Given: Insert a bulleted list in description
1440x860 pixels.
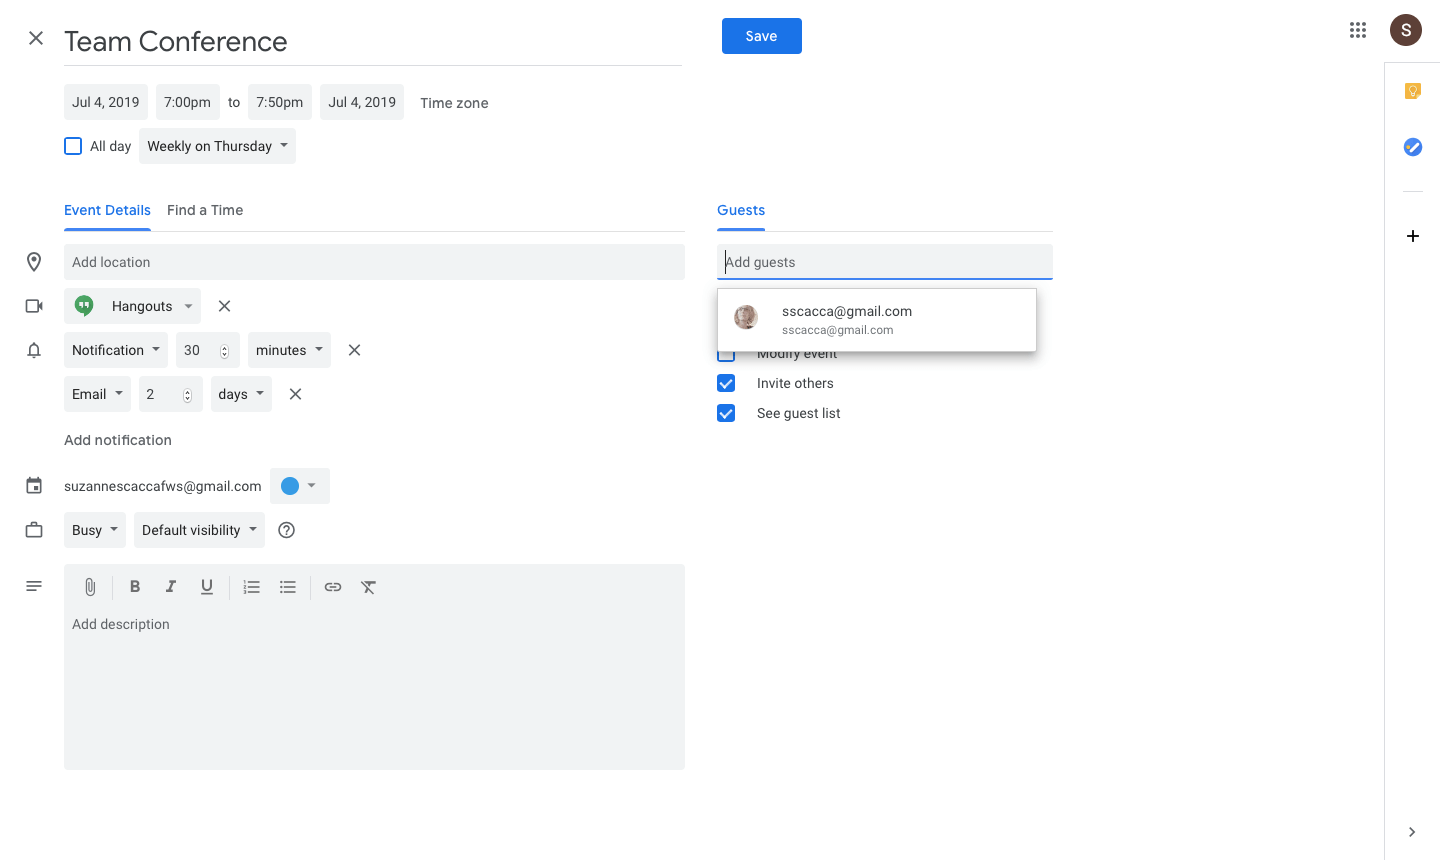Looking at the screenshot, I should pos(288,587).
